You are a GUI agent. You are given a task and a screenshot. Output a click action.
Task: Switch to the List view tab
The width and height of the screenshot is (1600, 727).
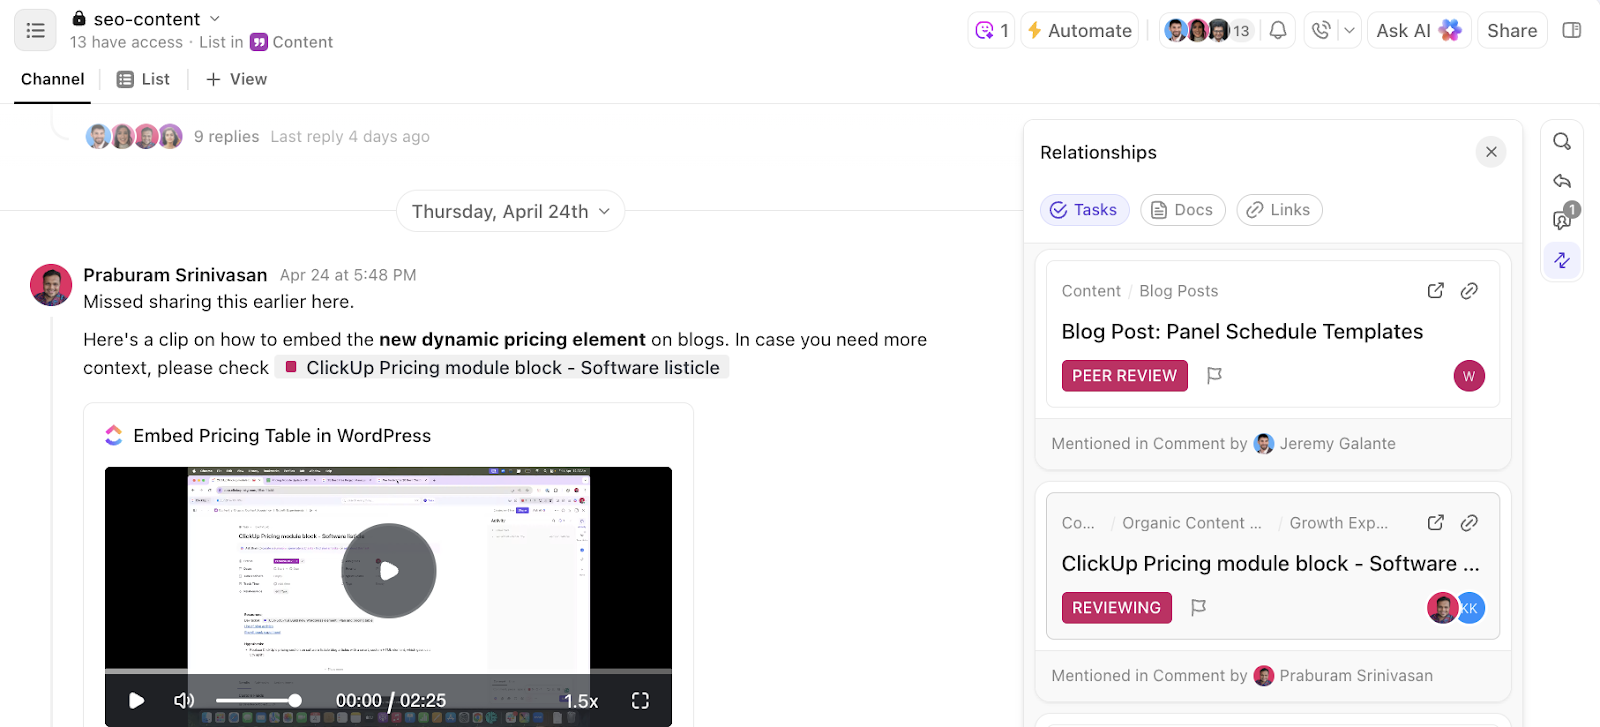[143, 79]
